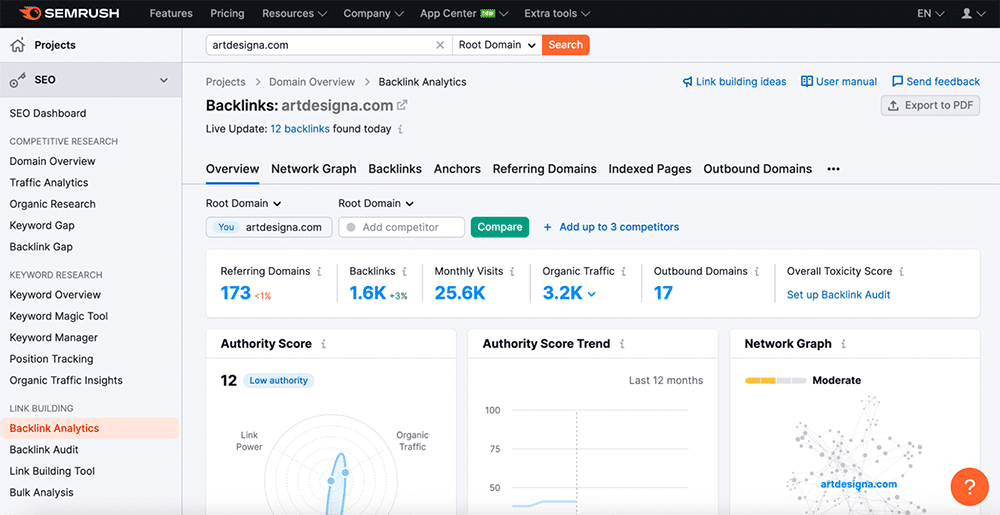Screen dimensions: 1000x515
Task: Open the EN language selector
Action: (931, 13)
